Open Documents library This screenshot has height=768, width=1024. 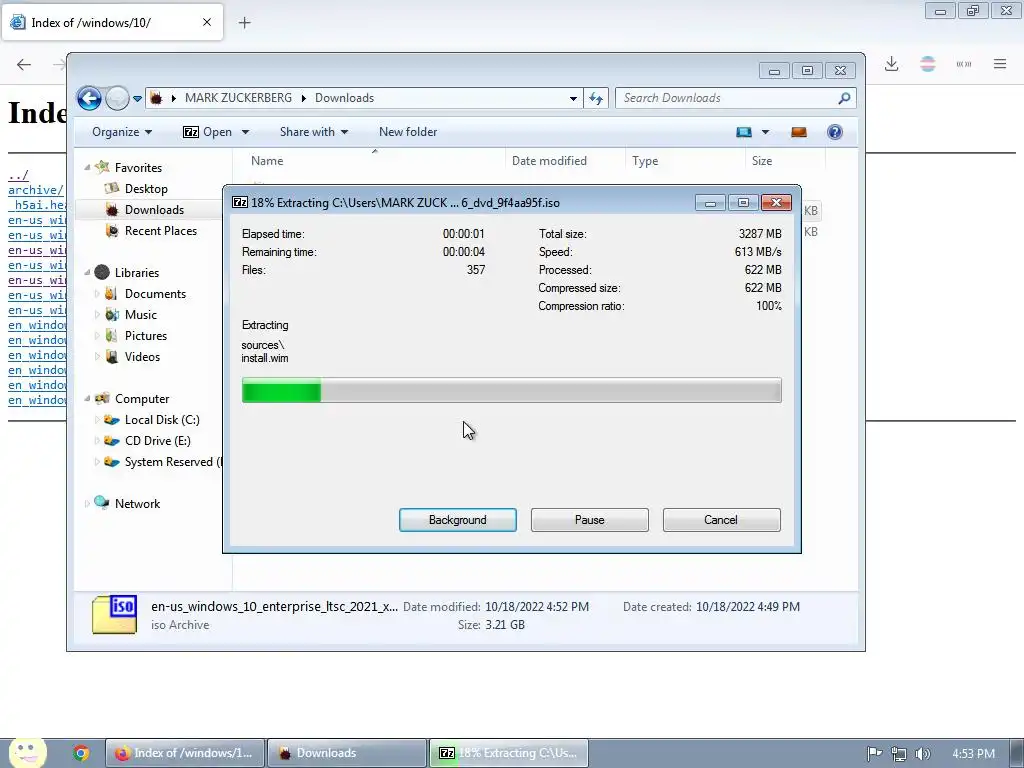point(155,294)
